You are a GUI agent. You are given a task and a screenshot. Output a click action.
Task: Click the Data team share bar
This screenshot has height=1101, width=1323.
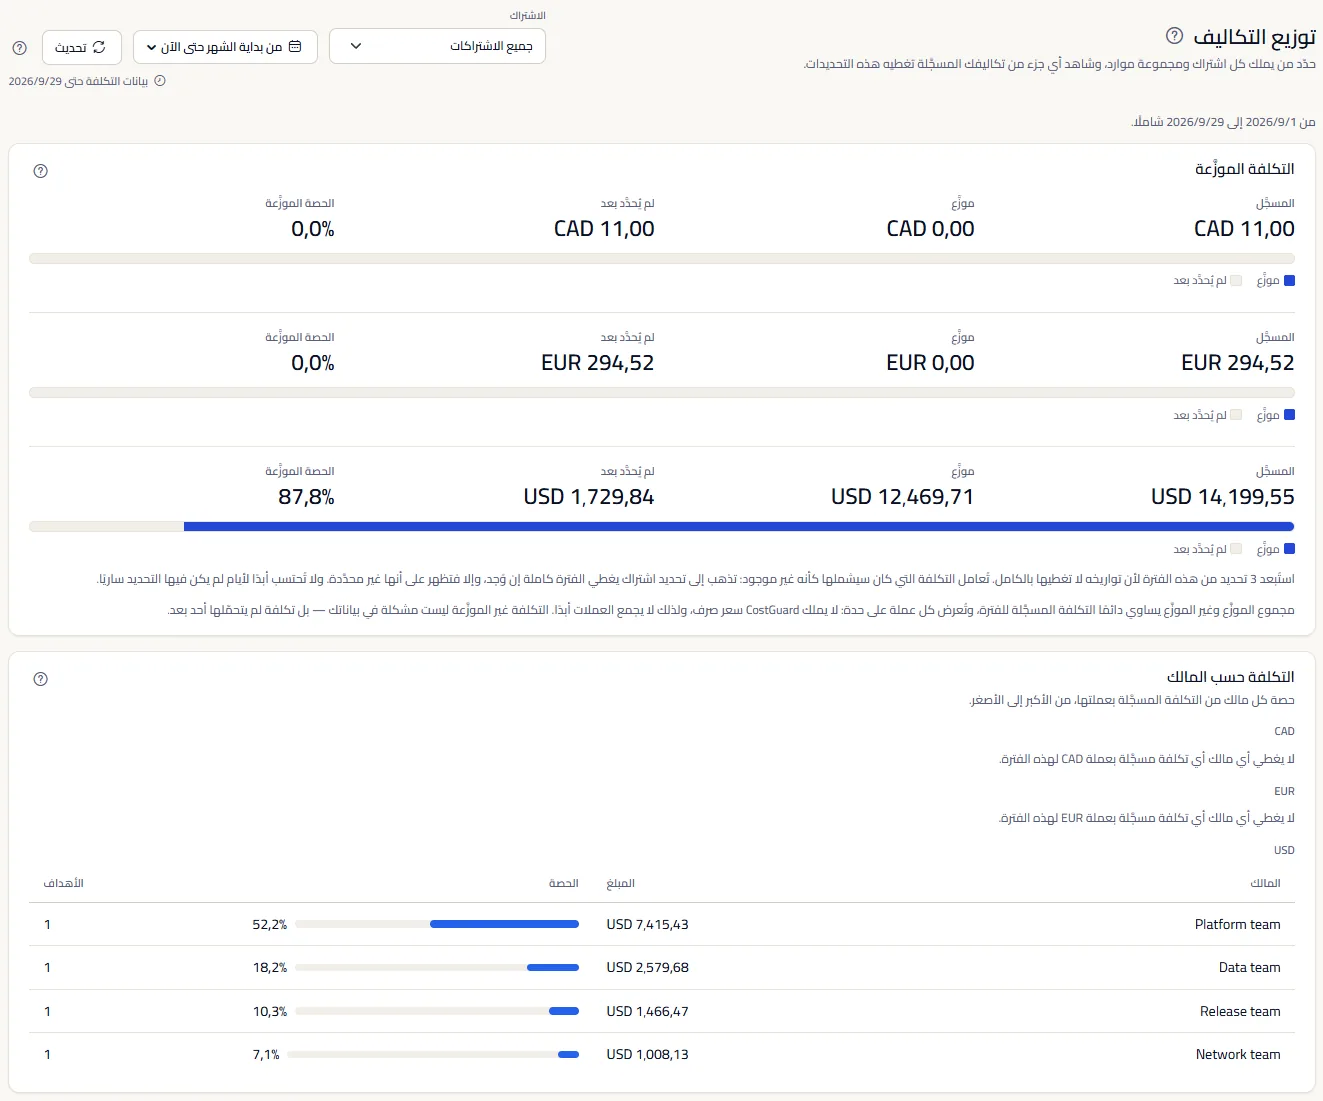437,967
